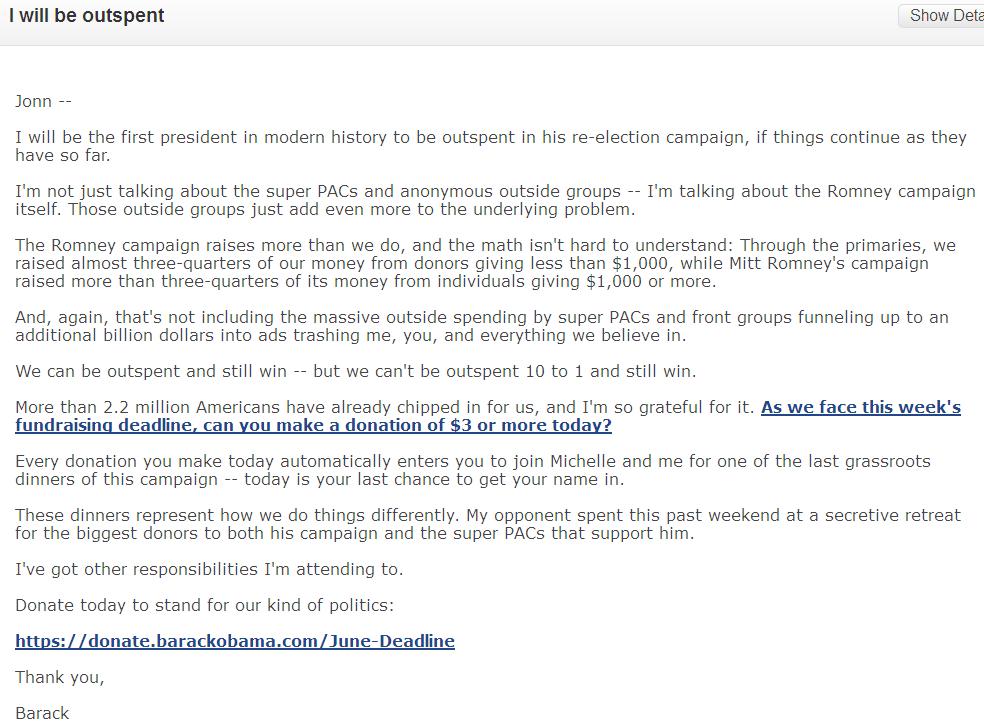The height and width of the screenshot is (725, 984).
Task: Click the "I will be outspent" subject heading
Action: (x=87, y=16)
